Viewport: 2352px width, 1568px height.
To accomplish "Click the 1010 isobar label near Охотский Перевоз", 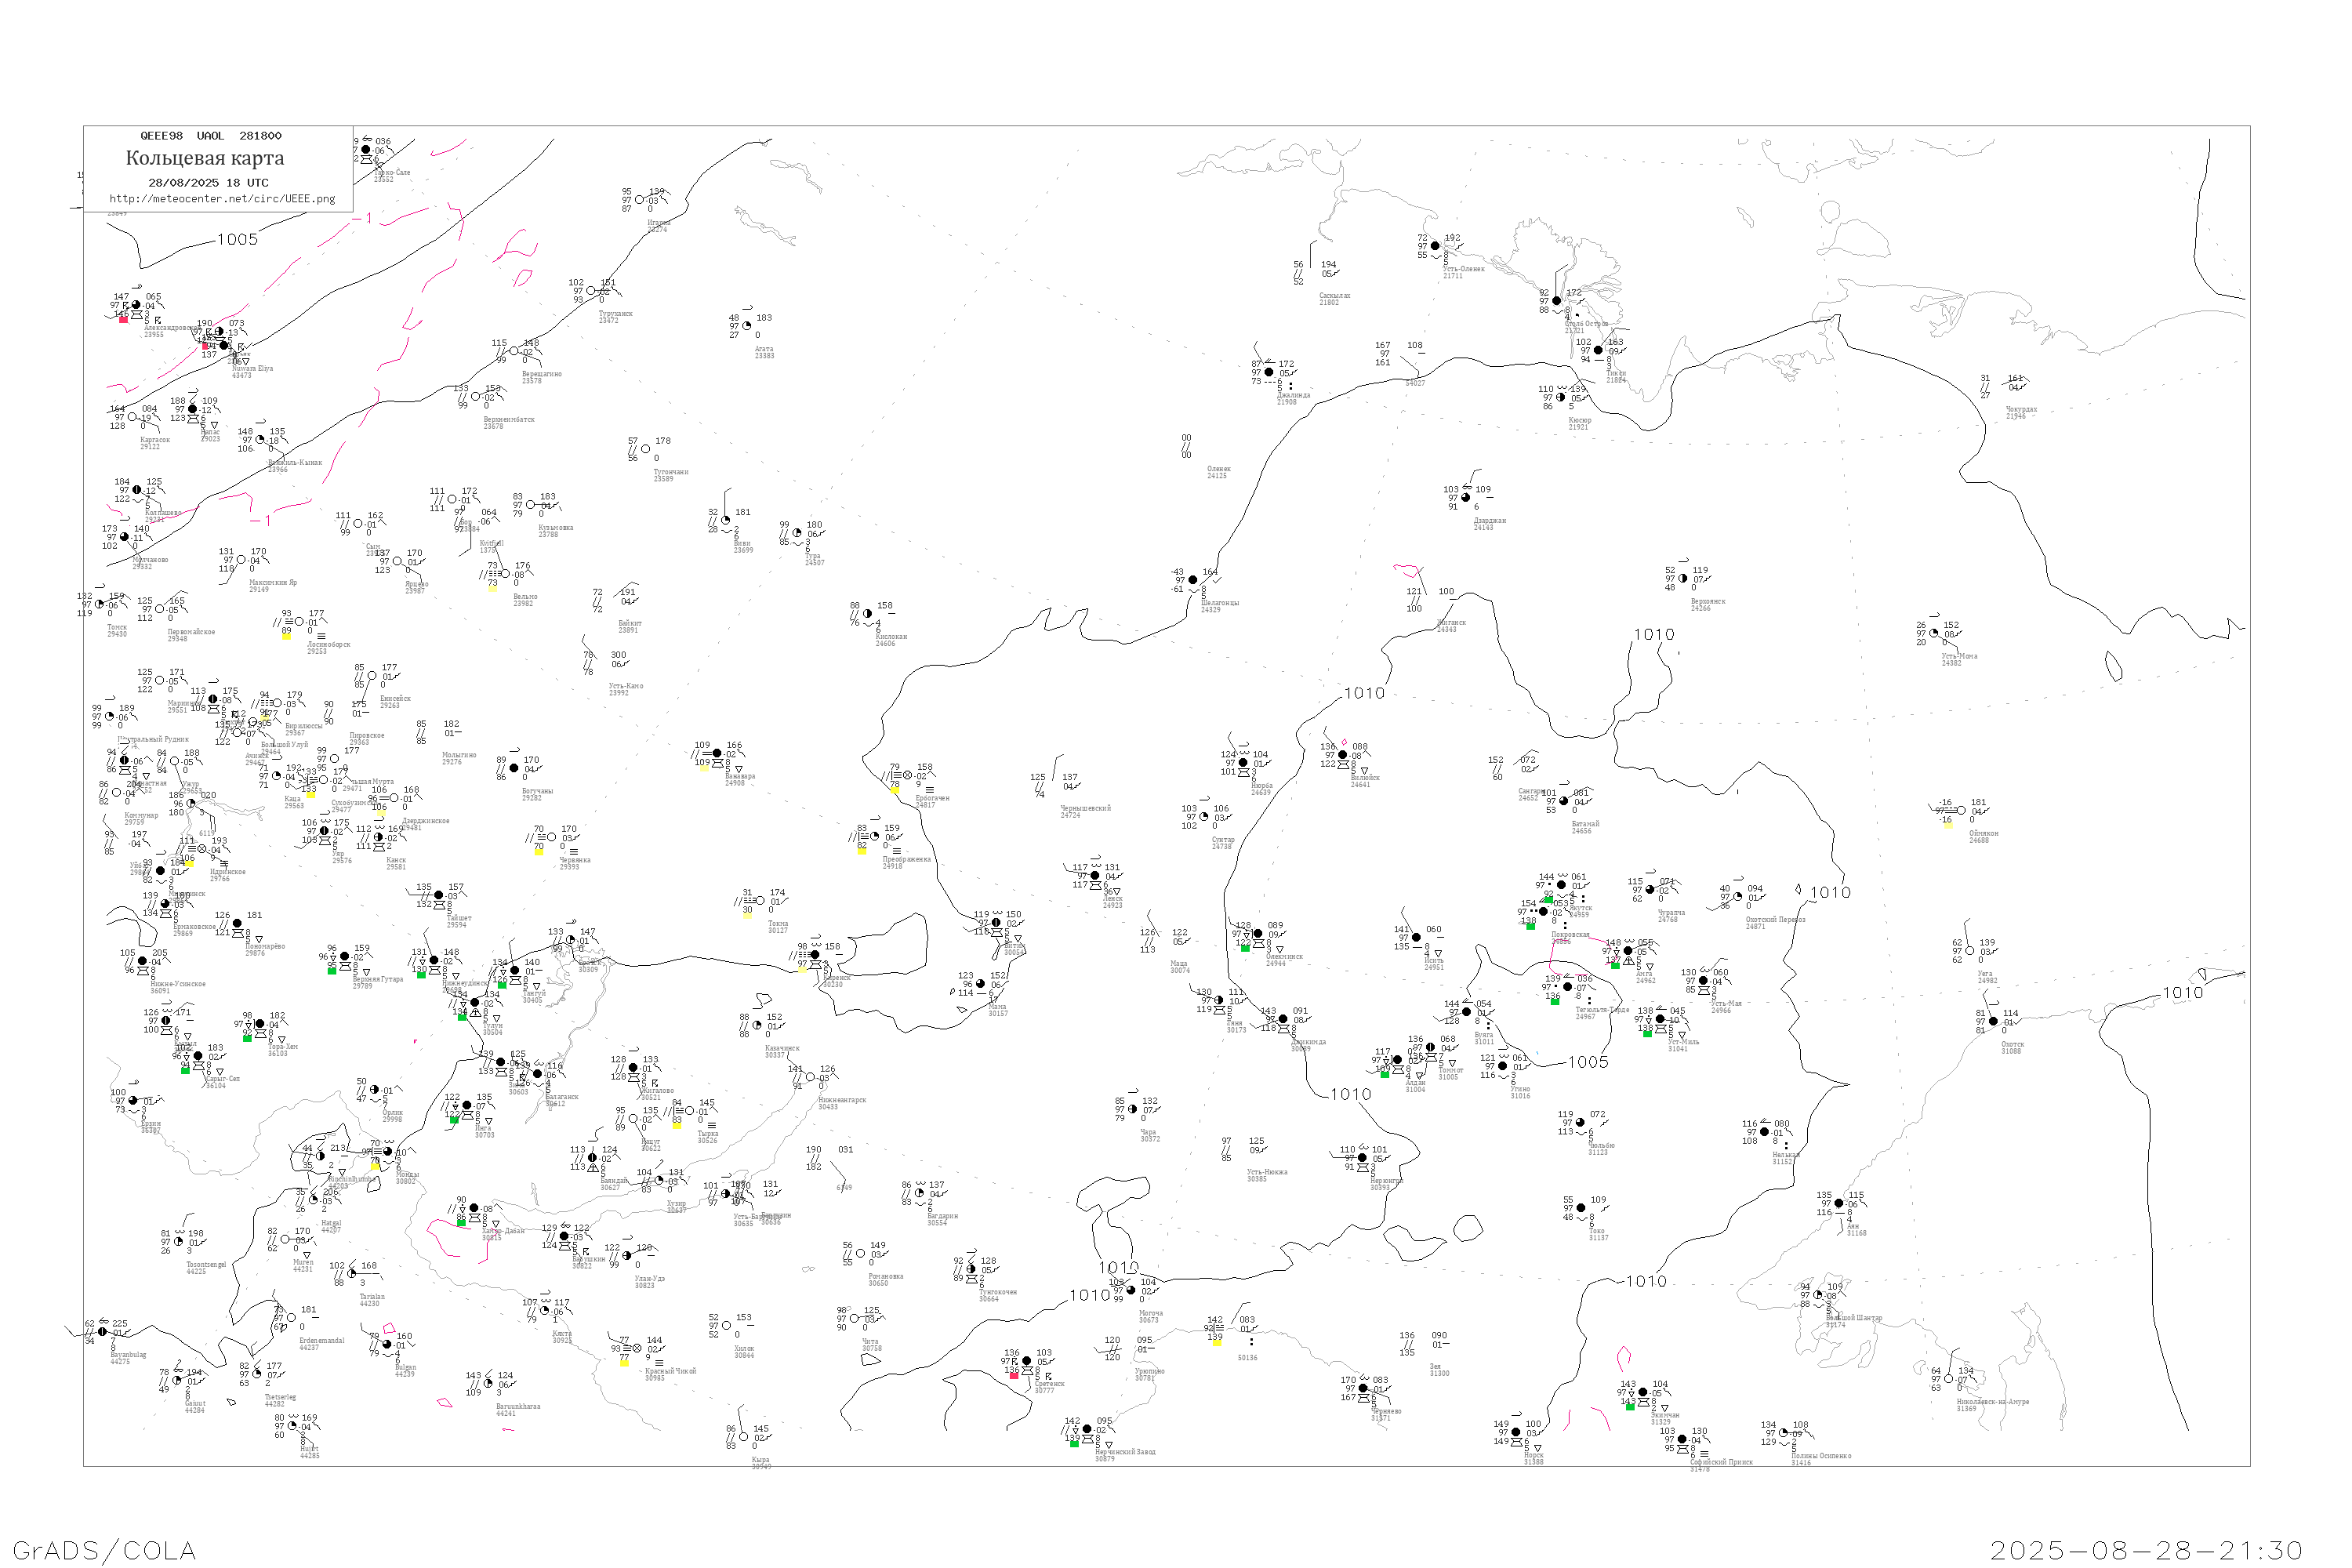I will click(1830, 893).
